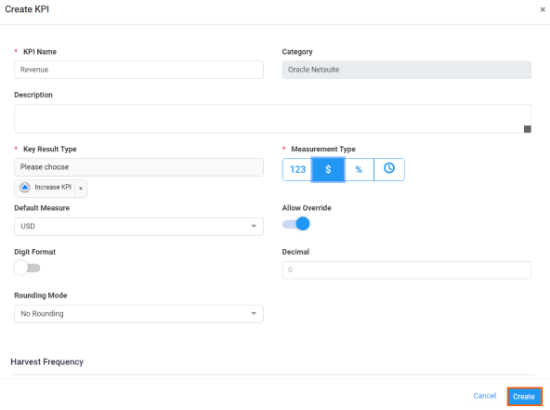Toggle the Digit Format switch
This screenshot has height=410, width=550.
pyautogui.click(x=27, y=268)
